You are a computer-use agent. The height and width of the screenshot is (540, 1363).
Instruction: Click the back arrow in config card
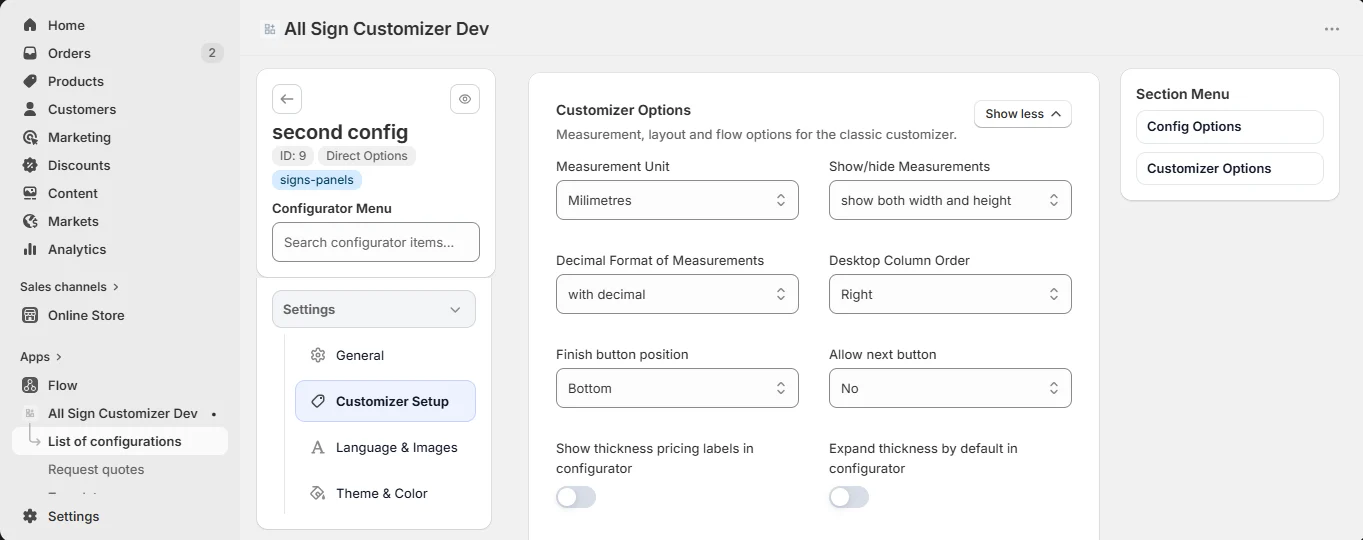point(287,99)
